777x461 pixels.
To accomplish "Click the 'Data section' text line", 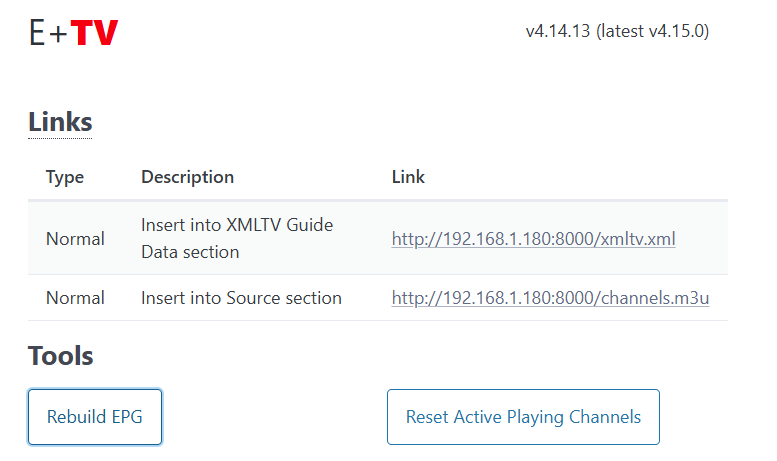I will [x=190, y=252].
